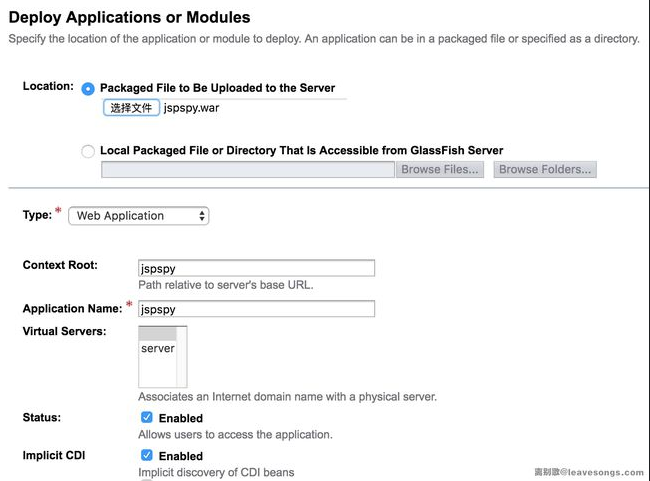Select 'server' in the Virtual Servers list
Viewport: 650px width, 481px height.
click(157, 349)
